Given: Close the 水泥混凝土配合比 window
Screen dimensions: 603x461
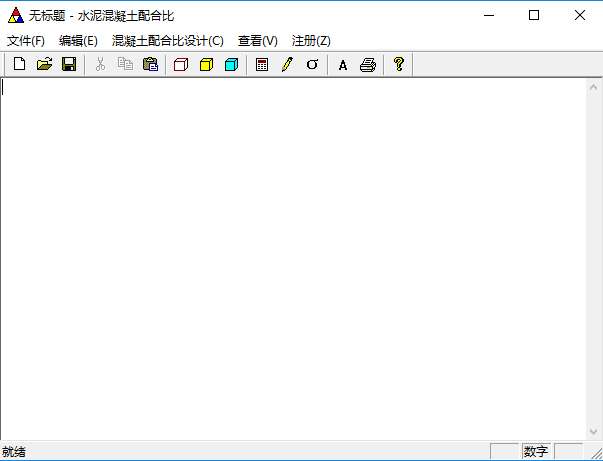Looking at the screenshot, I should (580, 15).
